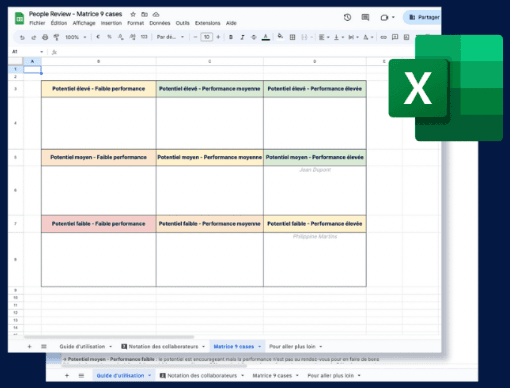Click the Google Sheets home logo

19,18
